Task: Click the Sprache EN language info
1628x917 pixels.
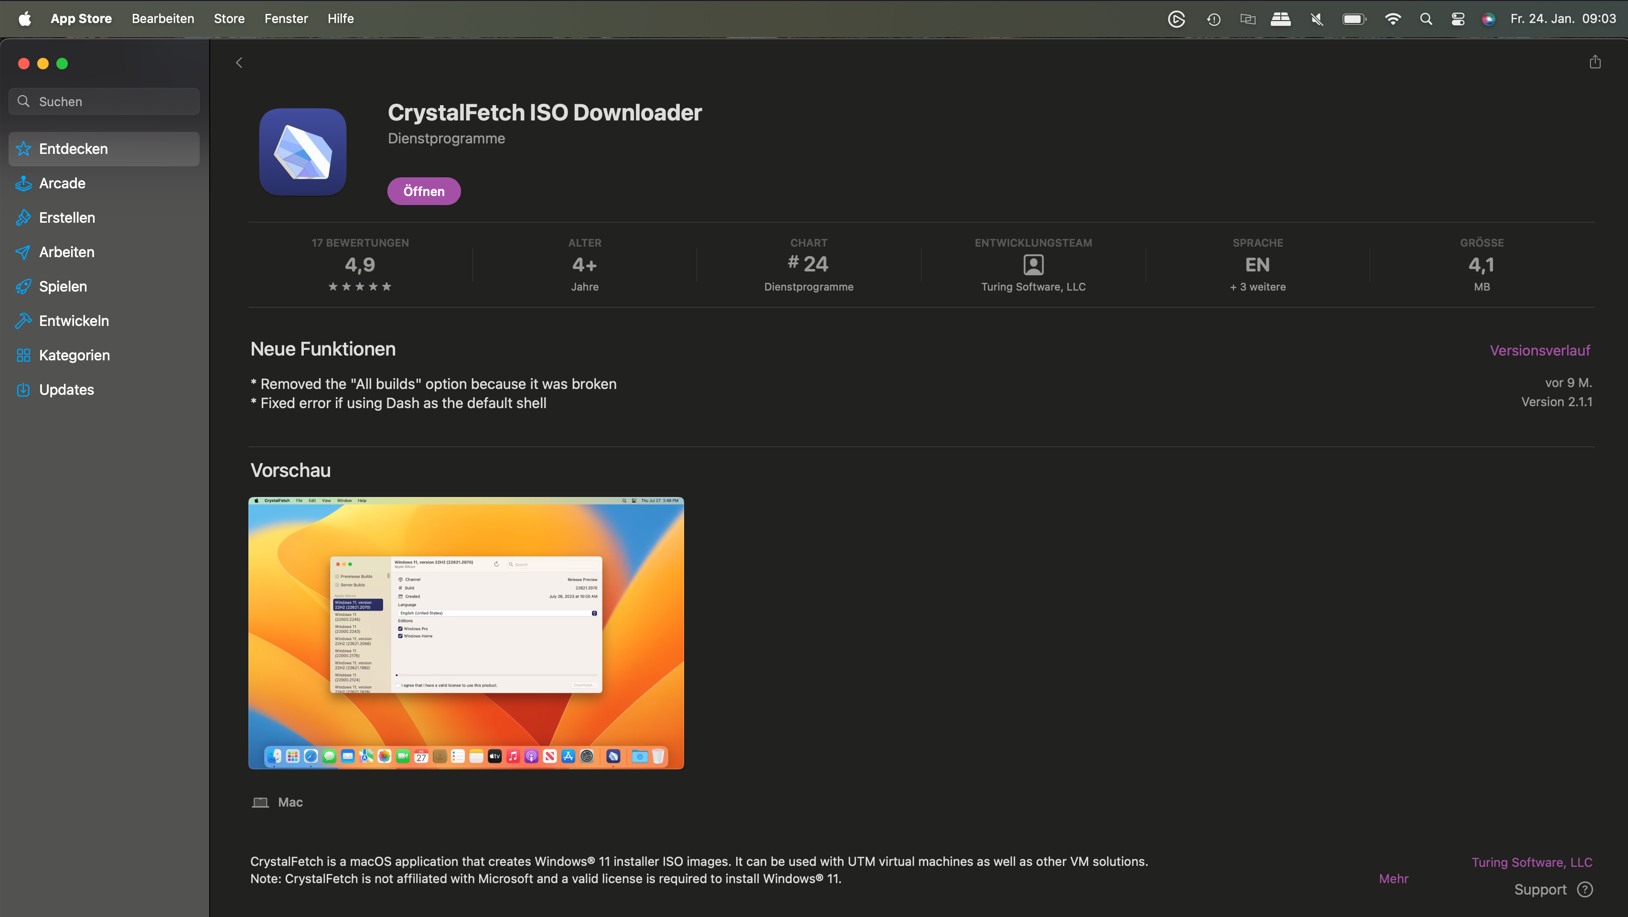Action: 1257,265
